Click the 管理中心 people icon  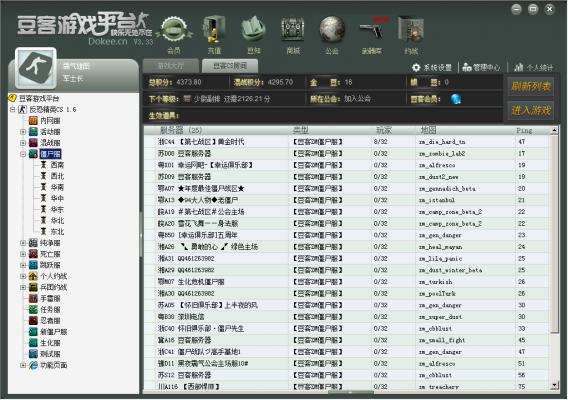pyautogui.click(x=467, y=67)
